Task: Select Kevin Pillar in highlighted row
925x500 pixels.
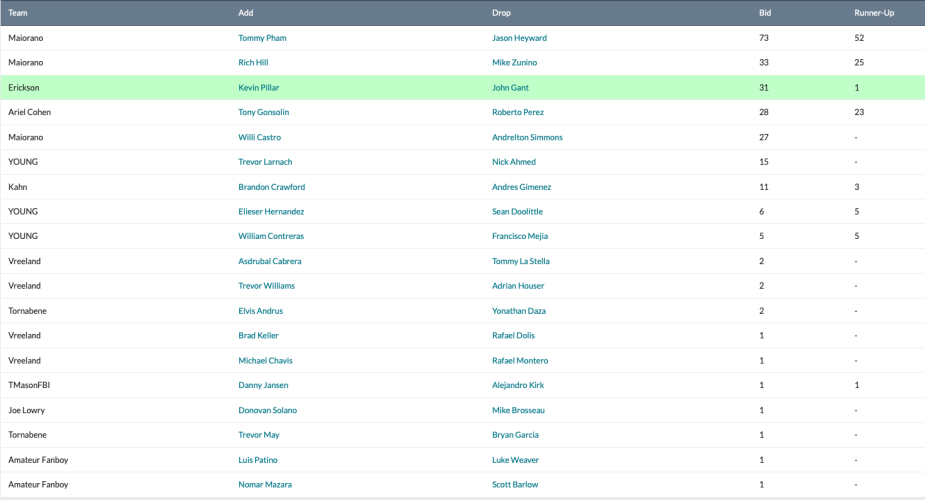Action: (x=258, y=87)
